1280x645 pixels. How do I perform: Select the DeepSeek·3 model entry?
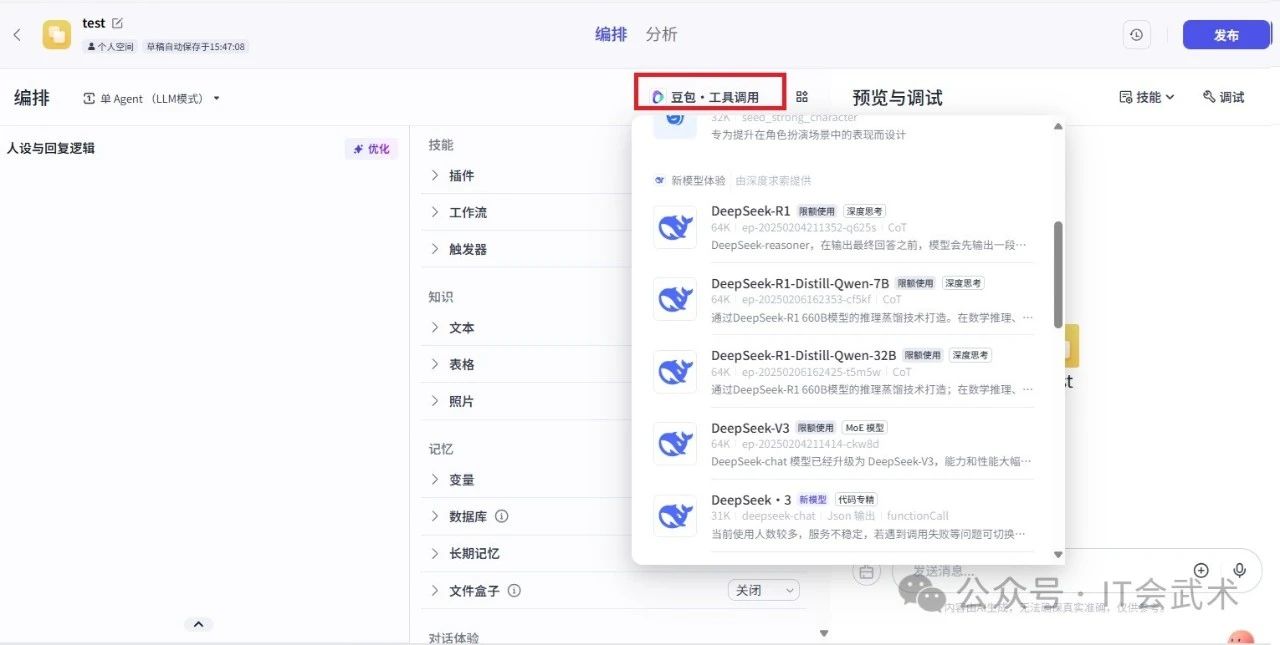(843, 516)
